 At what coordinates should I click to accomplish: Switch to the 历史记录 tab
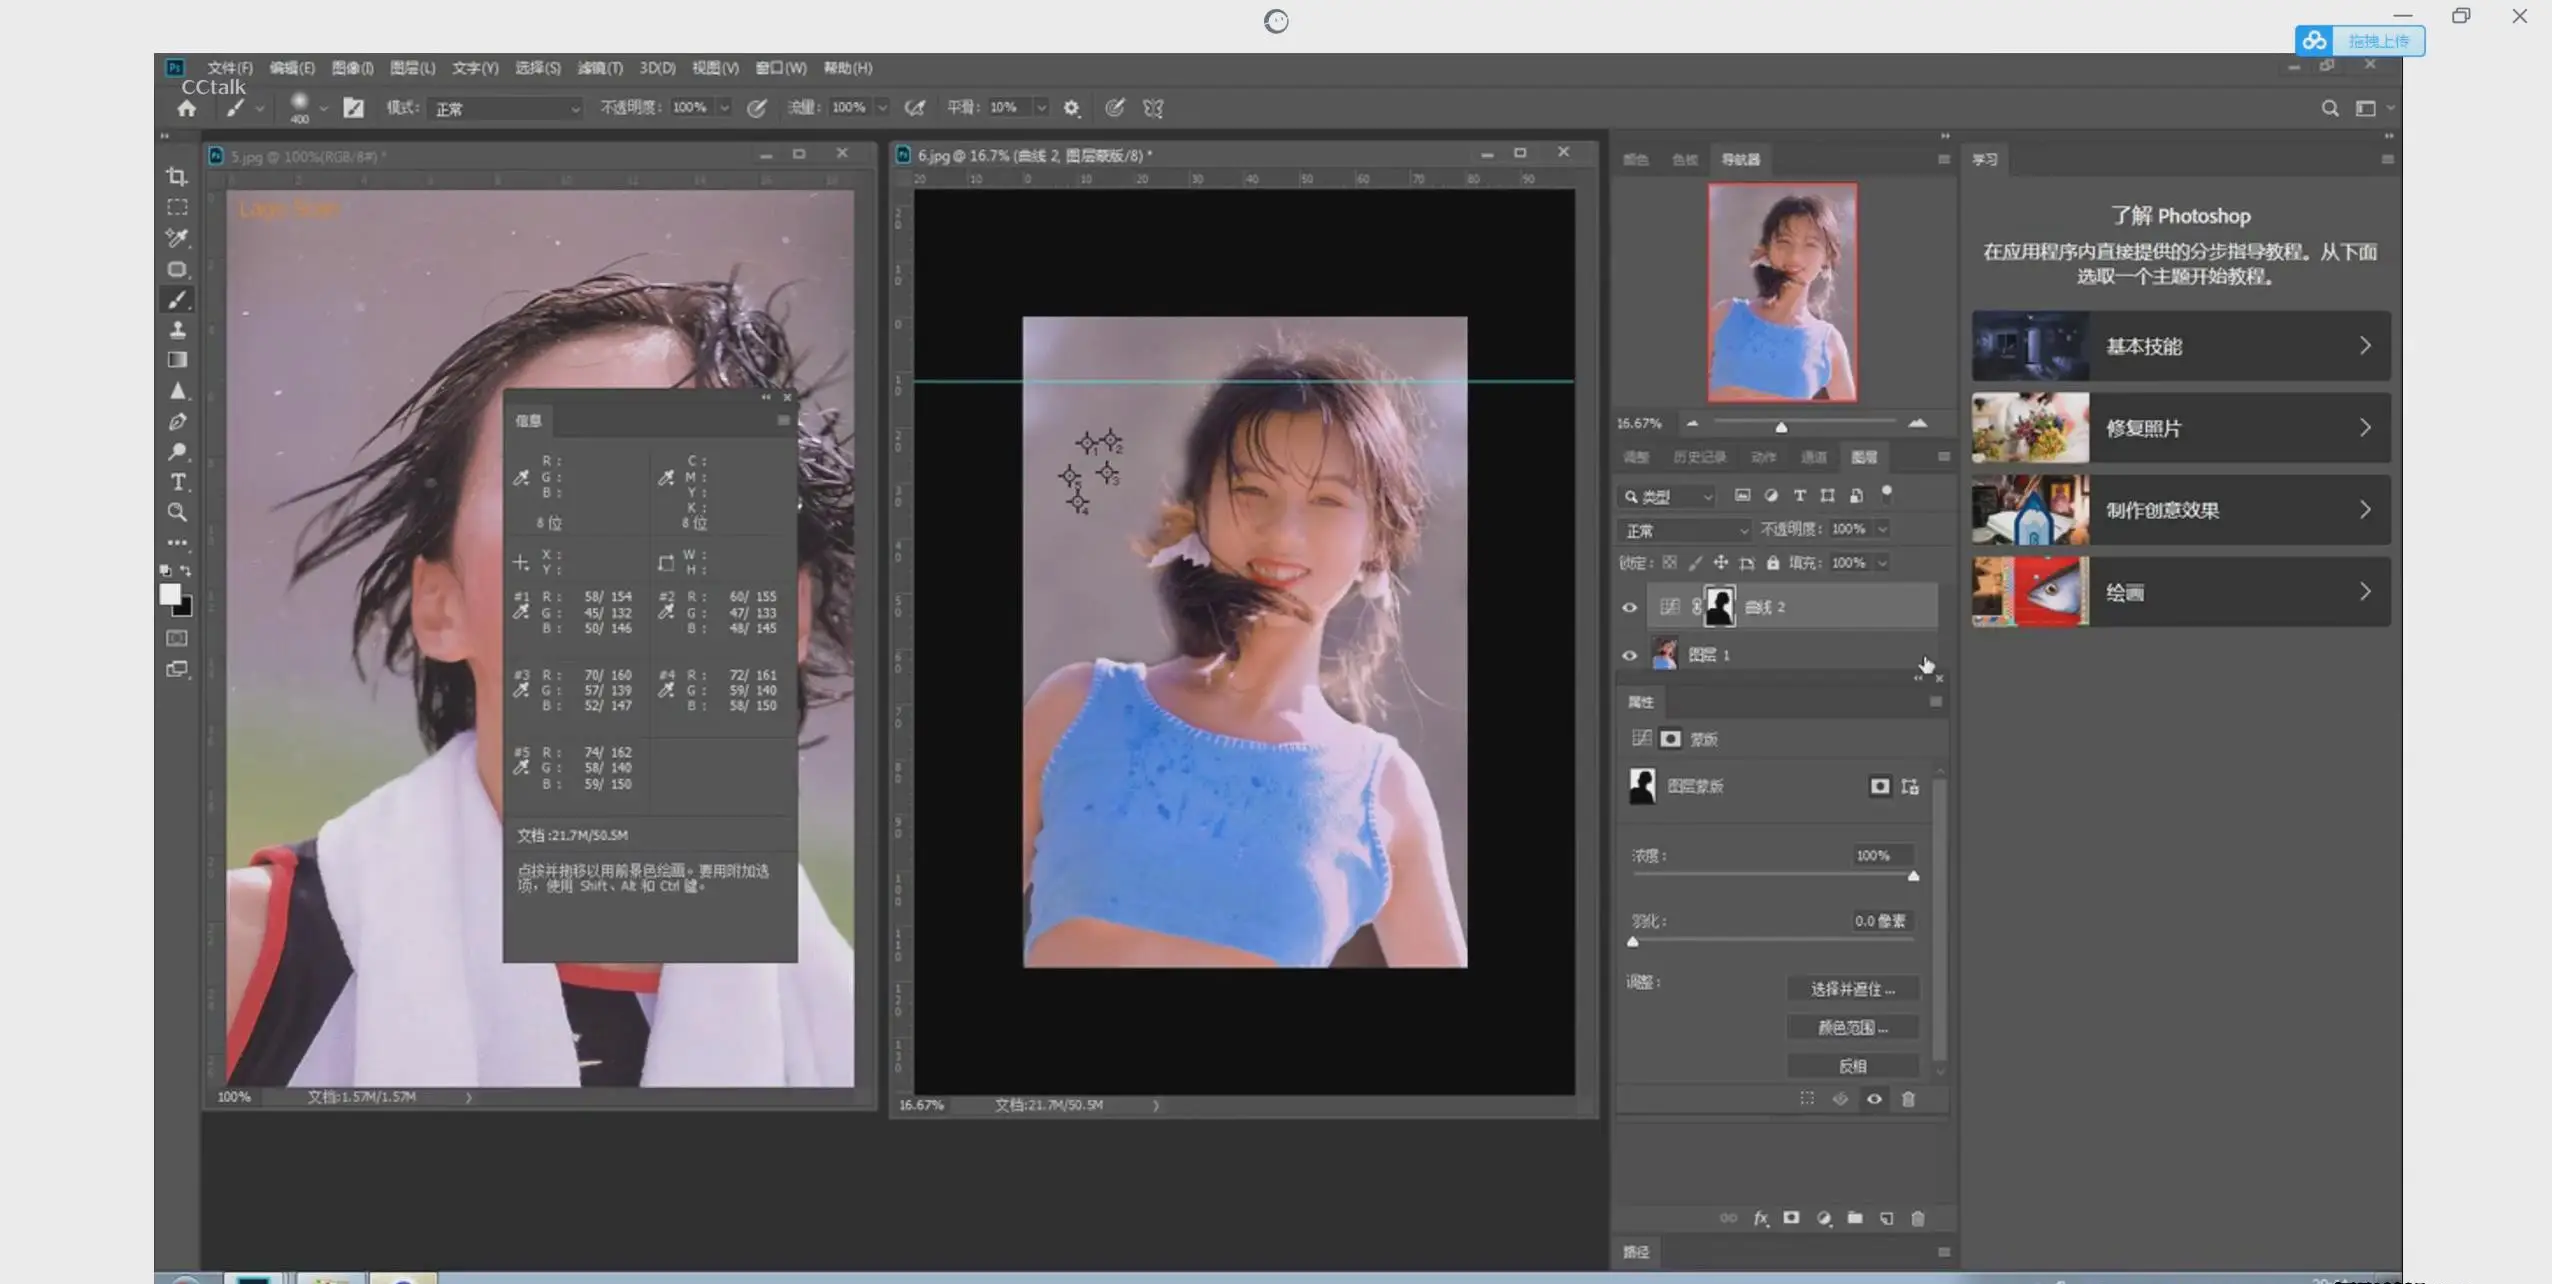click(x=1699, y=457)
